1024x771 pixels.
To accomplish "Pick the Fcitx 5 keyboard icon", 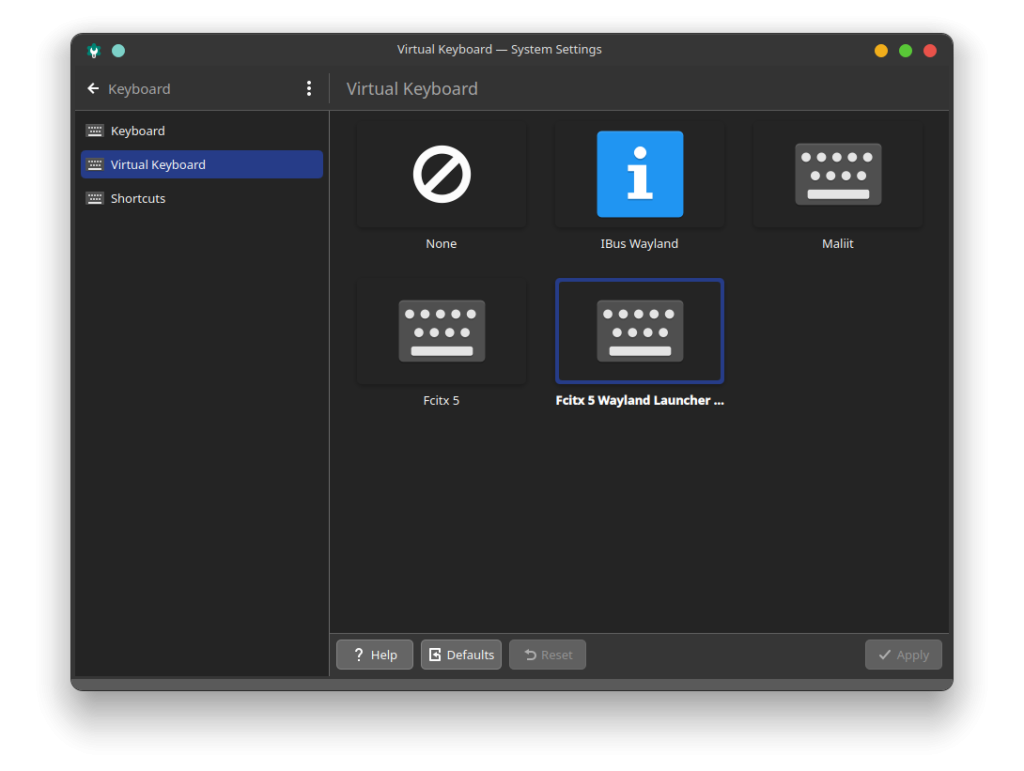I will 441,331.
